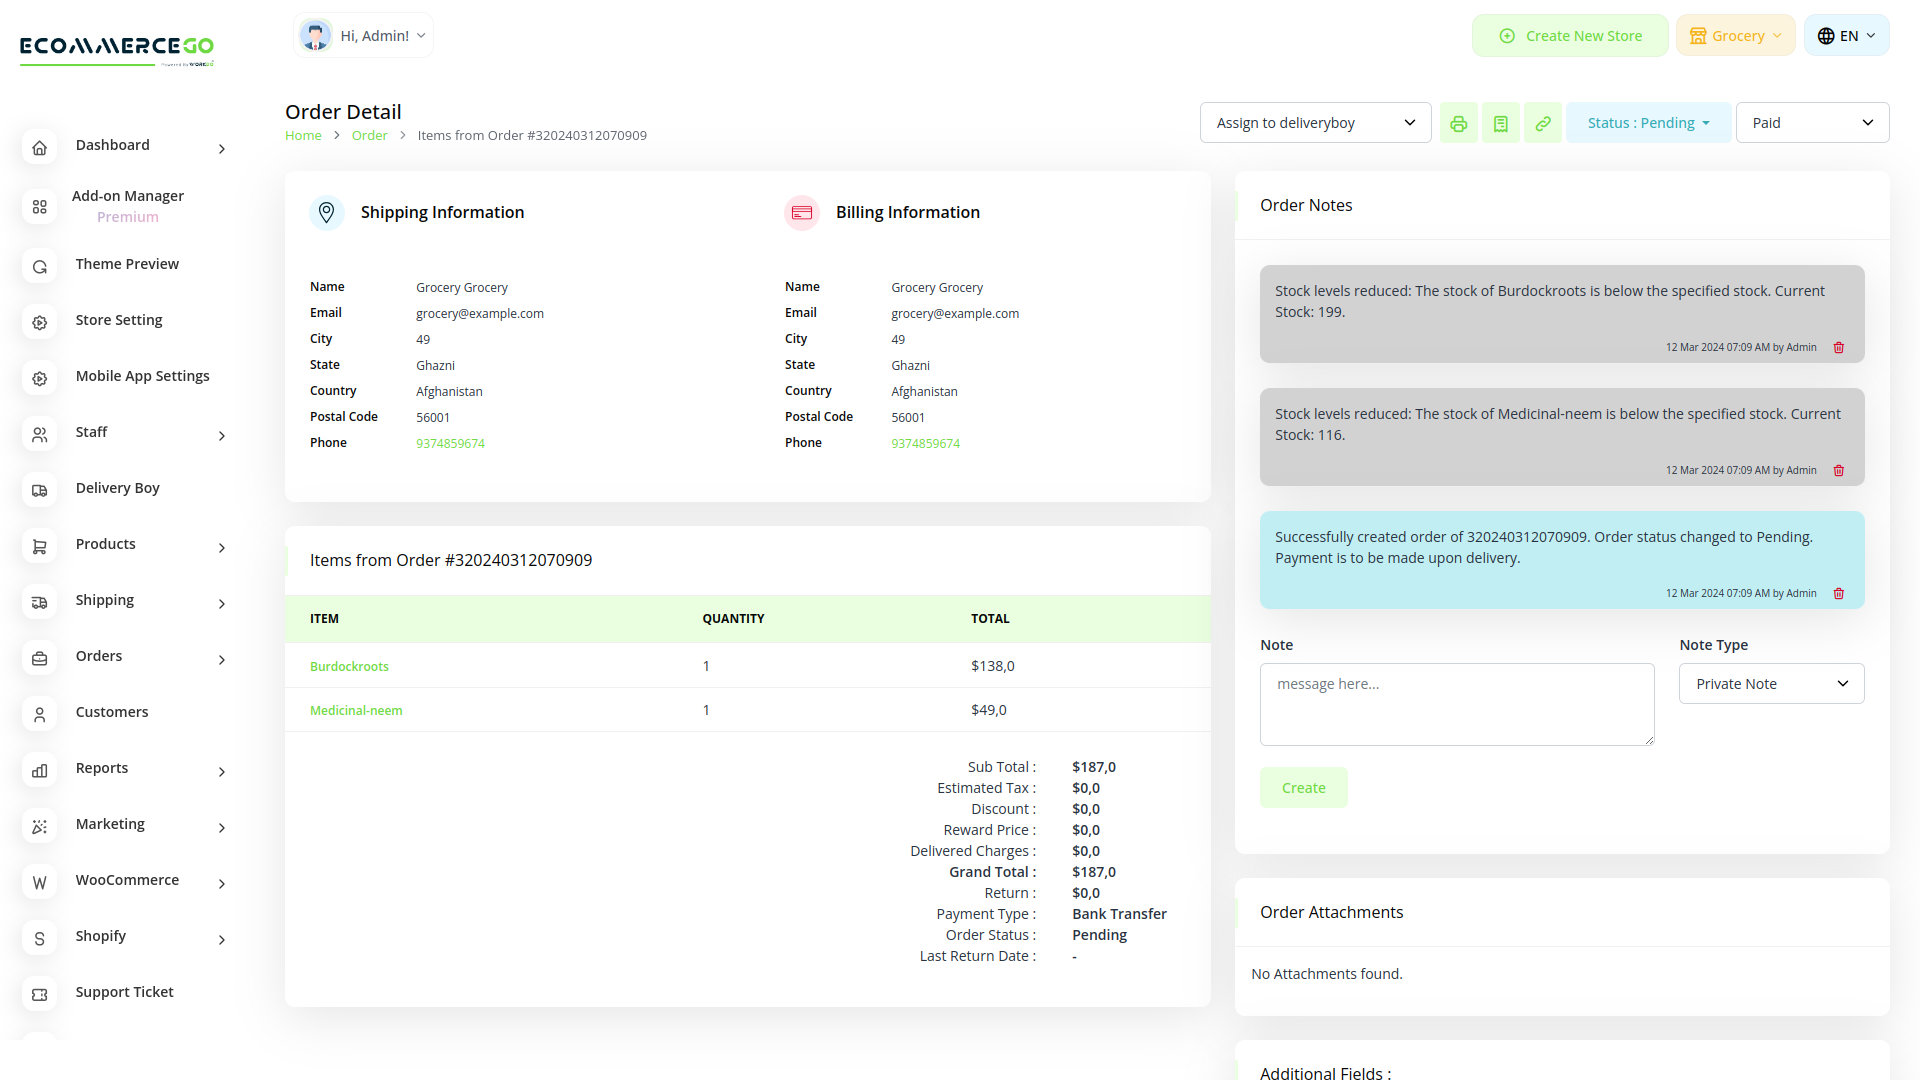The width and height of the screenshot is (1920, 1080).
Task: Open Mobile App Settings via gear icon
Action: (x=39, y=378)
